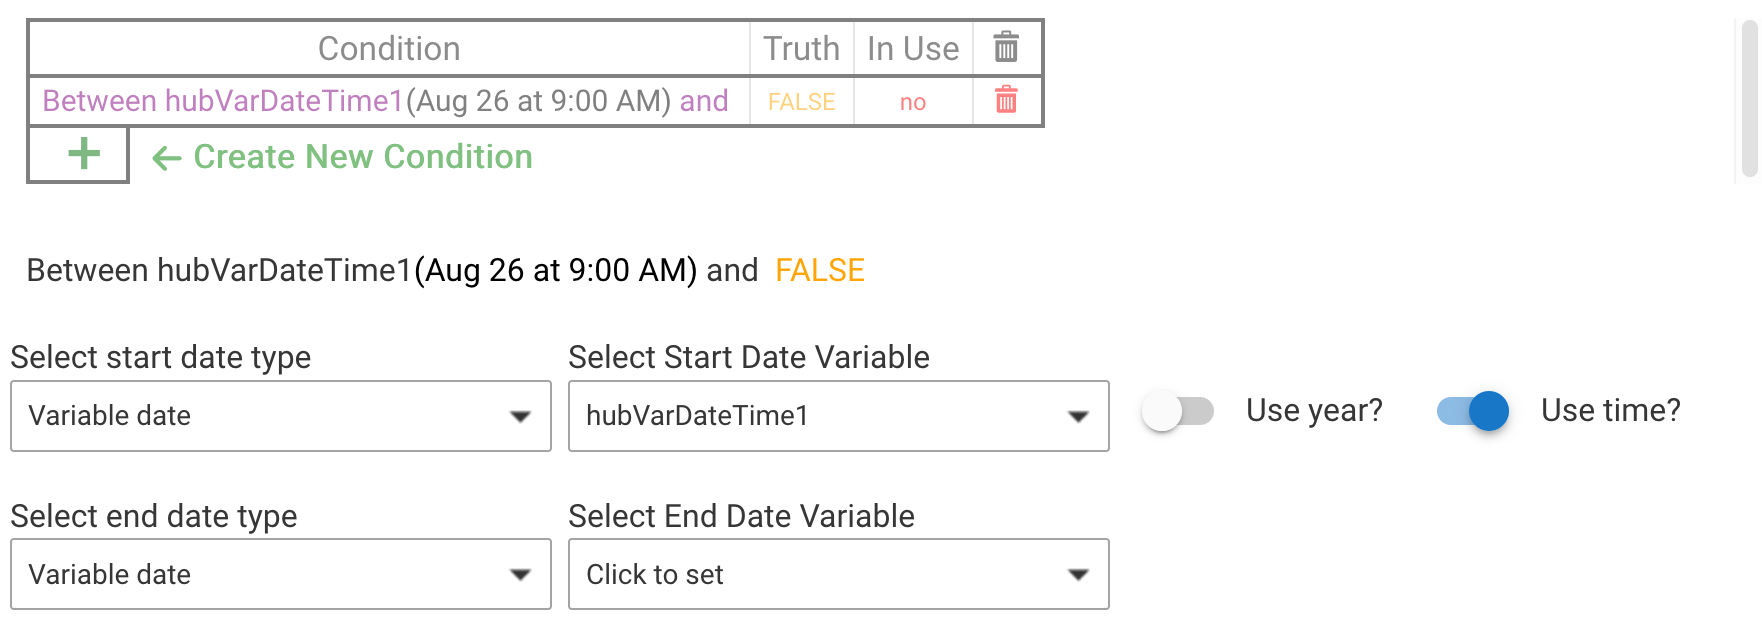
Task: Click the FALSE truth value in the table row
Action: point(801,102)
